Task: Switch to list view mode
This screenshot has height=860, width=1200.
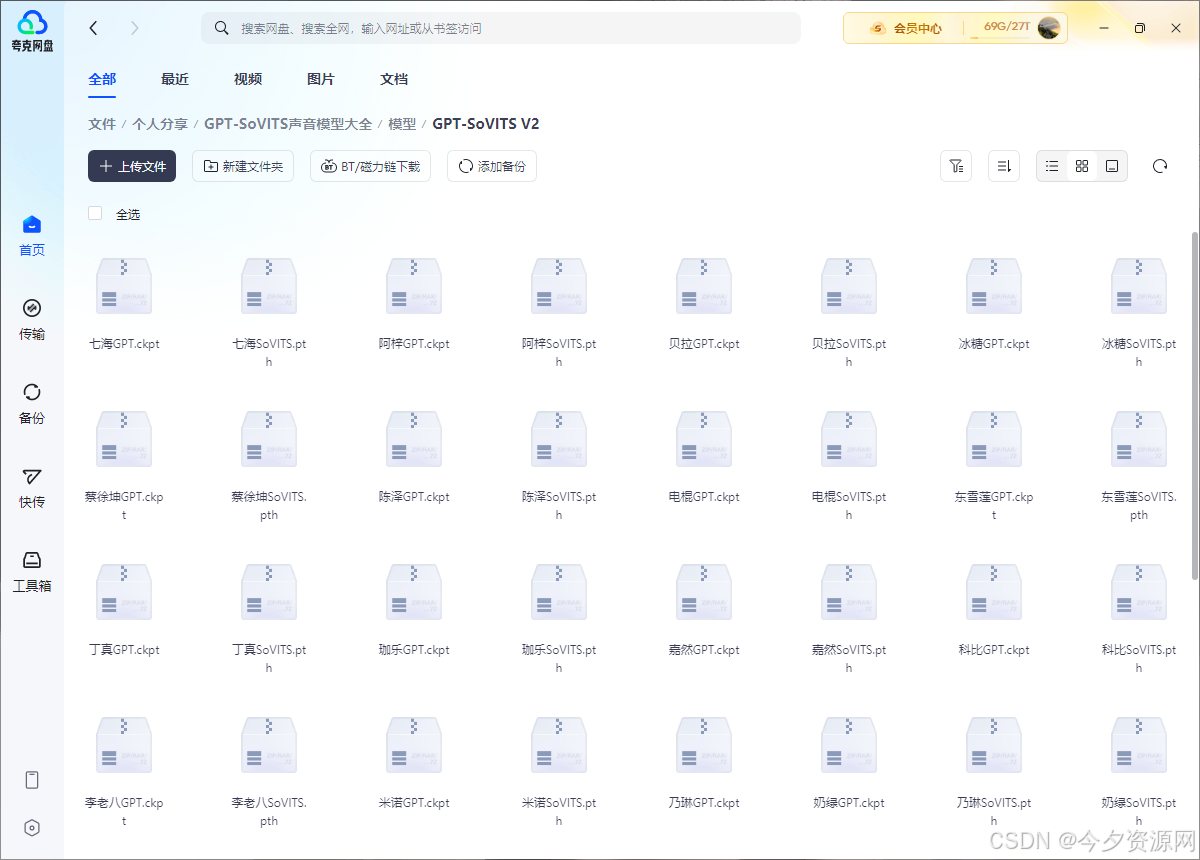Action: [x=1052, y=166]
